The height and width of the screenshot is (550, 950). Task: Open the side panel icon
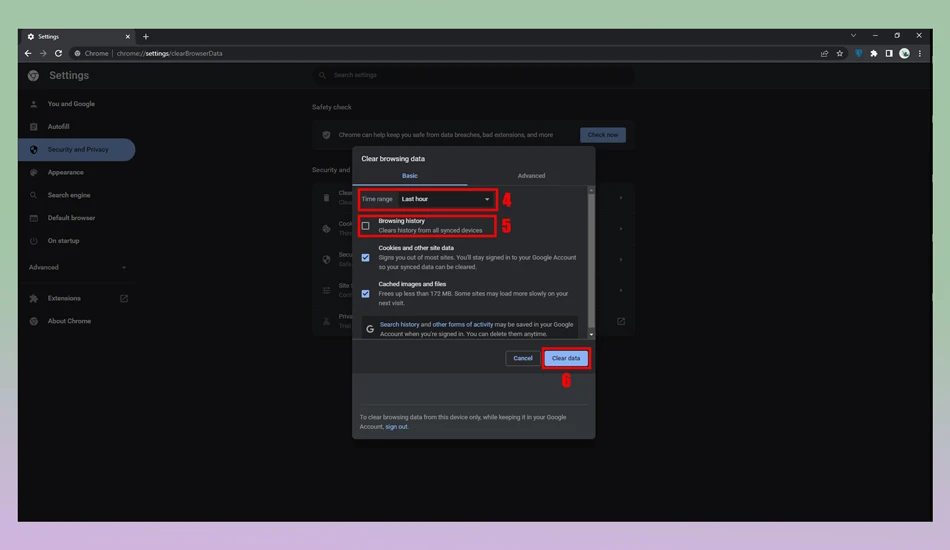coord(889,53)
